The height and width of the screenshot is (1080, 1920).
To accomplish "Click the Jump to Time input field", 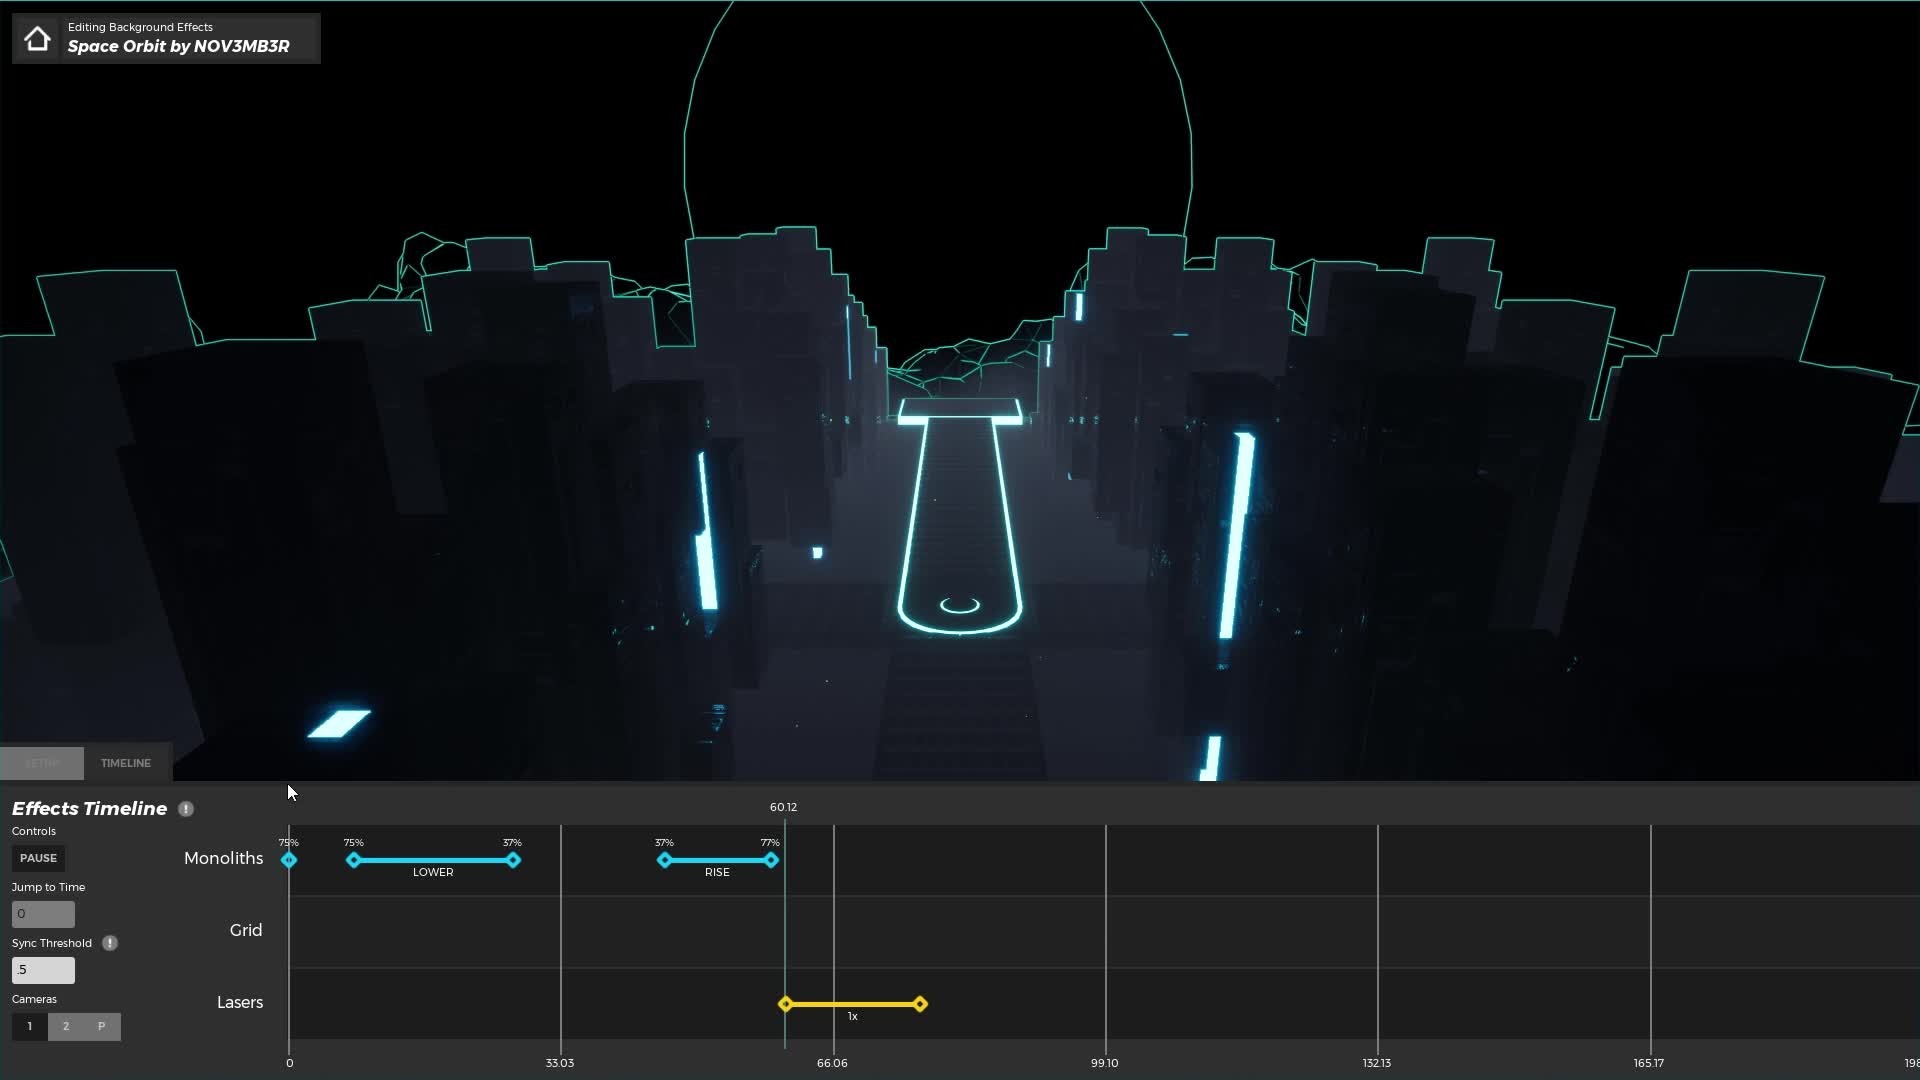I will tap(43, 914).
